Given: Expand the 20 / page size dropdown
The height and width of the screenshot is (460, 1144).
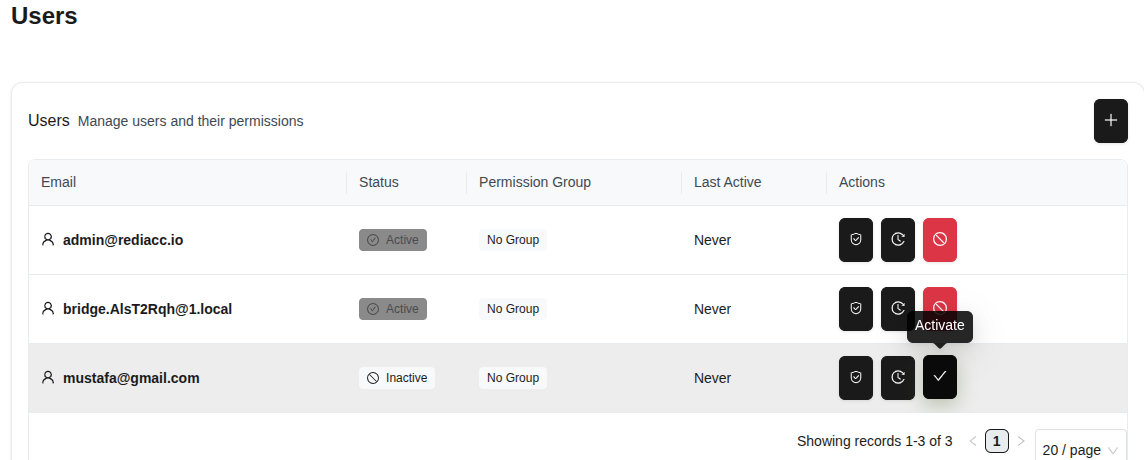Looking at the screenshot, I should [1080, 450].
